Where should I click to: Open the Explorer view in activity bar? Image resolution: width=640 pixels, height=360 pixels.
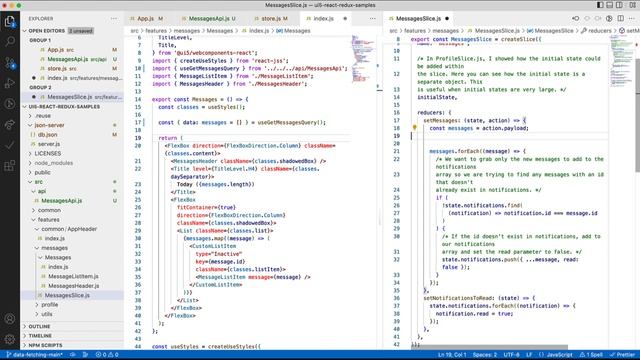tap(9, 21)
